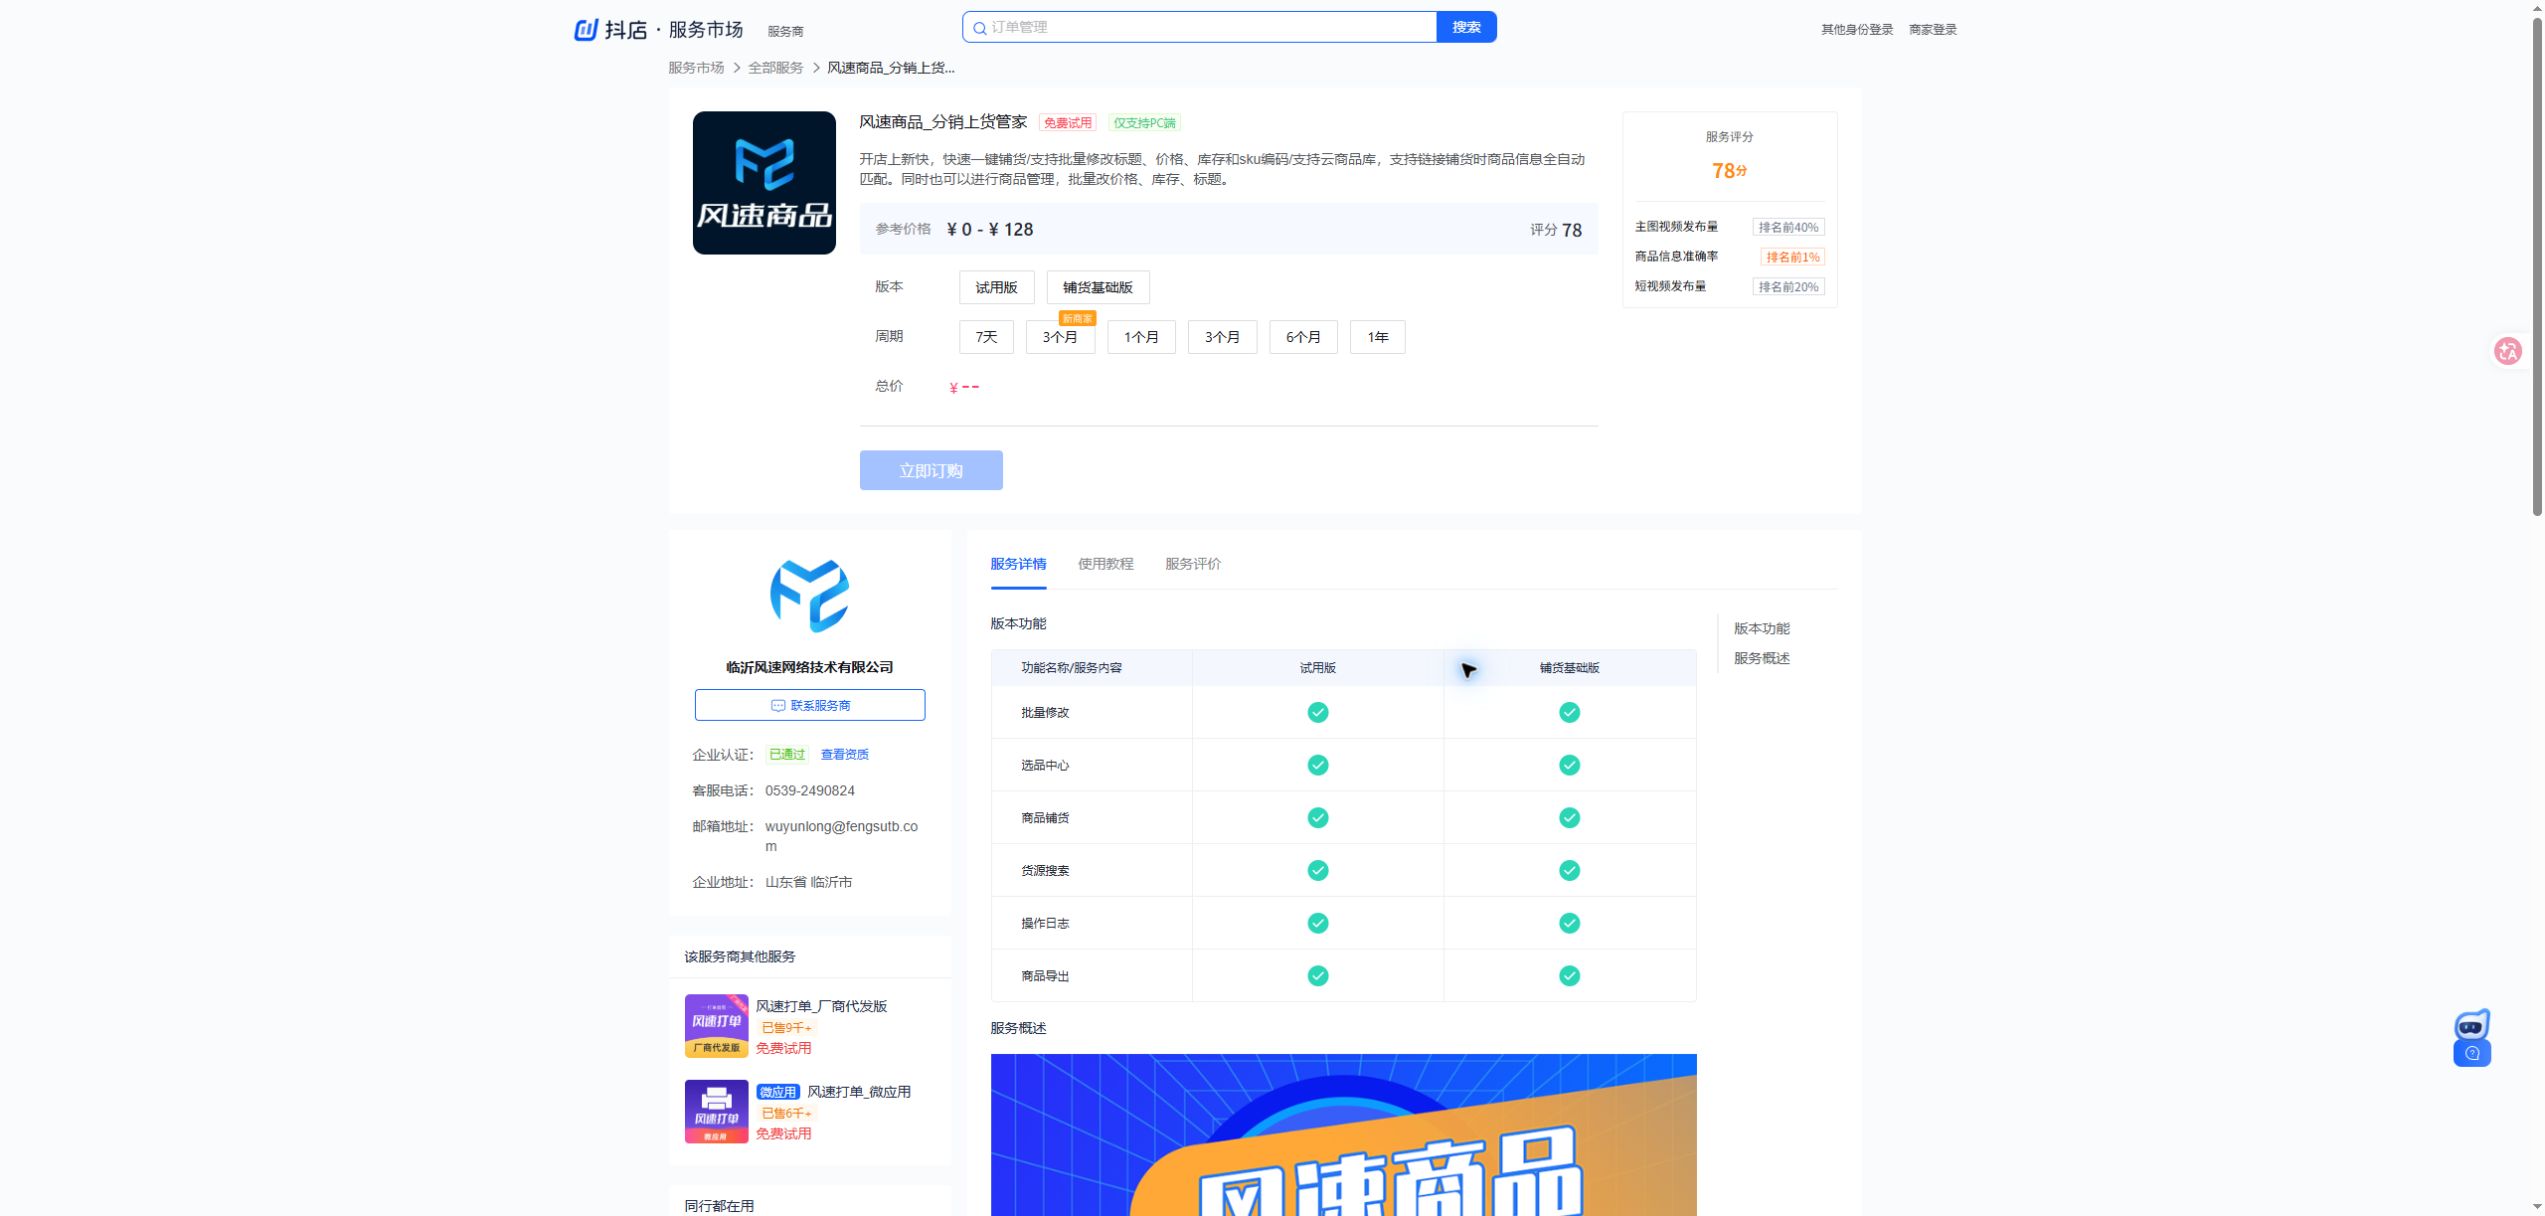2545x1216 pixels.
Task: Click the 搜索 button
Action: pos(1466,27)
